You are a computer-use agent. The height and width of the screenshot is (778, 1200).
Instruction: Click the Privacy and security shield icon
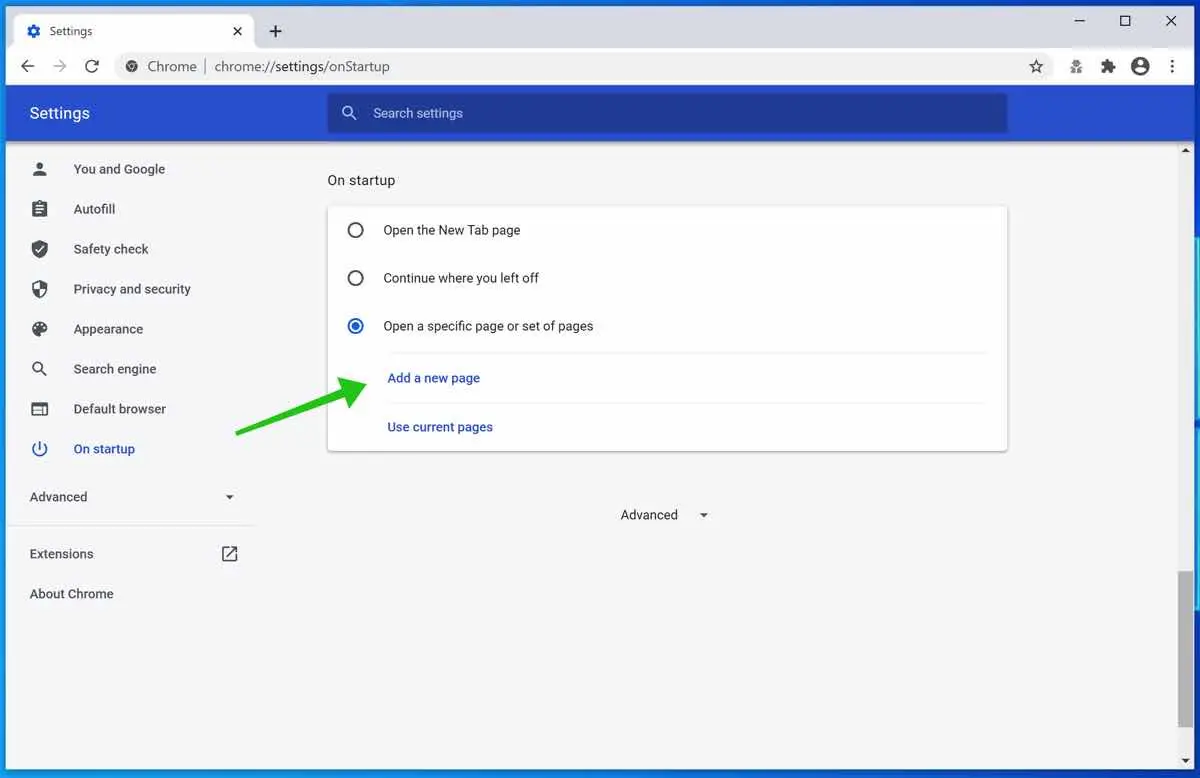40,289
